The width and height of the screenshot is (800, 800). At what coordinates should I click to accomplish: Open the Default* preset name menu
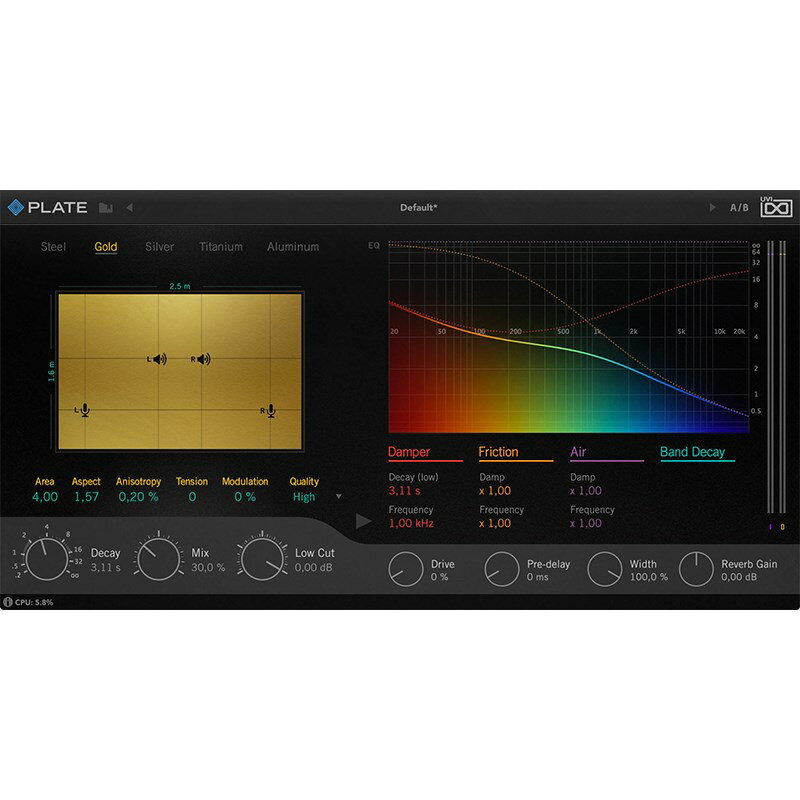pyautogui.click(x=418, y=208)
